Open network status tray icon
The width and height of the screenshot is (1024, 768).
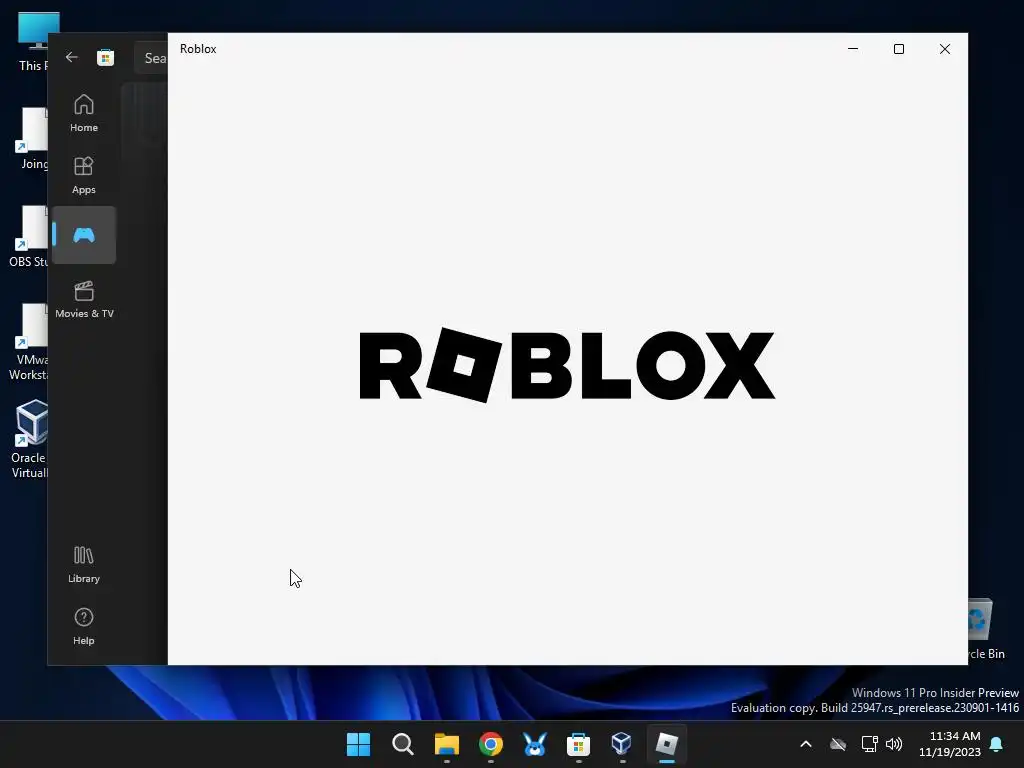pos(869,744)
